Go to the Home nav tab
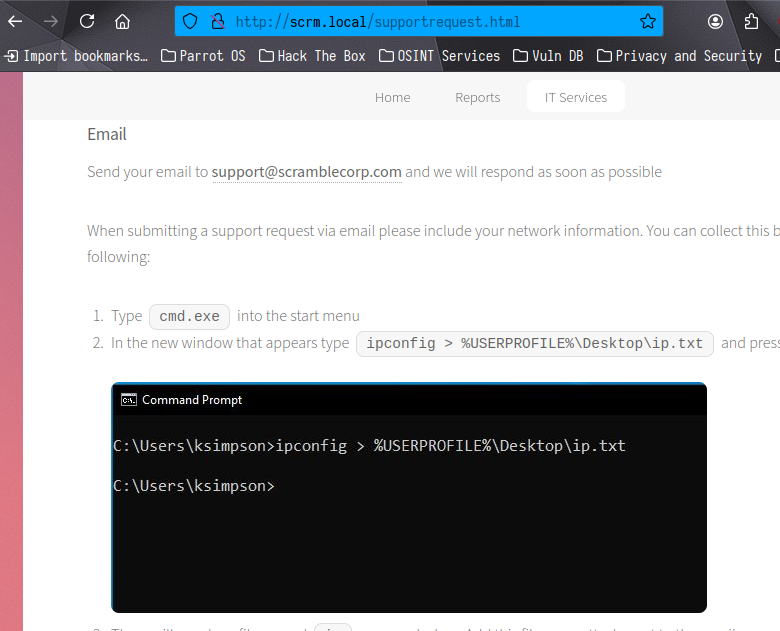Screen dimensions: 780x631 click(392, 97)
